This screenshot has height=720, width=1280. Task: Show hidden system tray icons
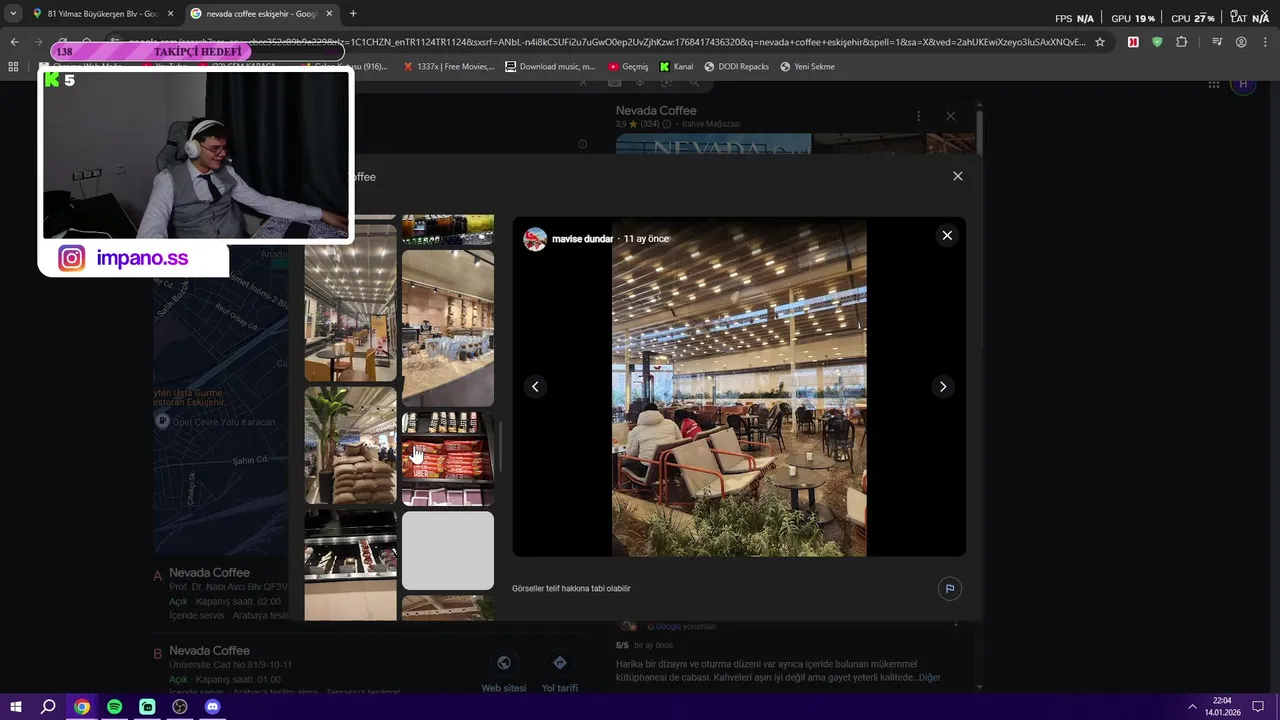1192,707
